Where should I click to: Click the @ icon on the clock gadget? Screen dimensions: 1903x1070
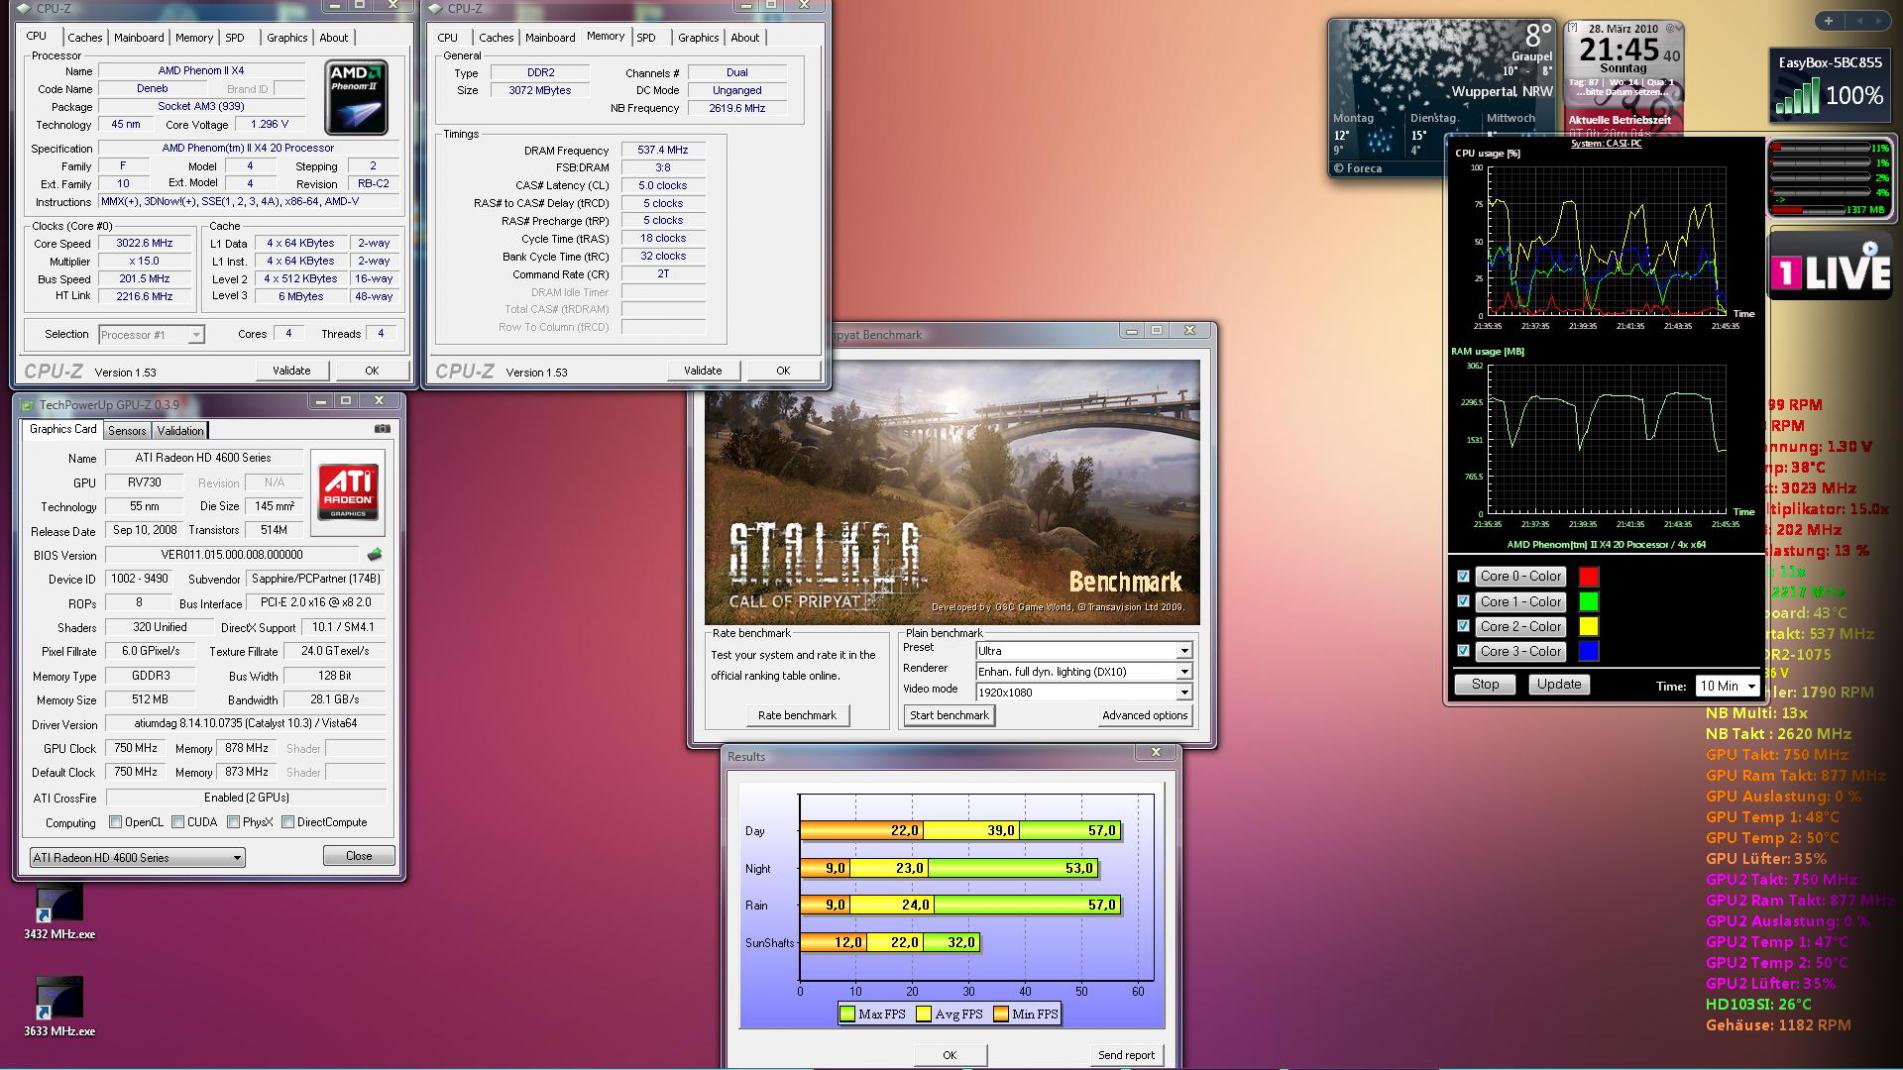click(1671, 28)
